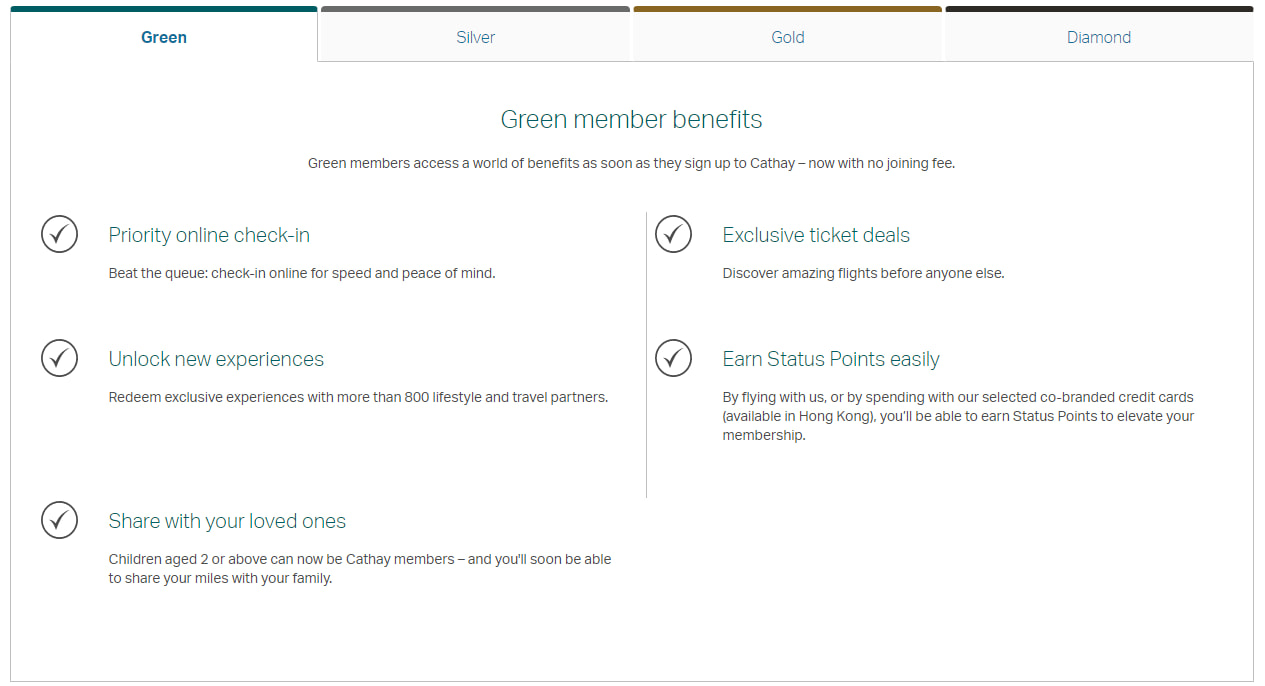1265x686 pixels.
Task: Click the checkmark icon beside Earn Status Points easily
Action: [673, 358]
